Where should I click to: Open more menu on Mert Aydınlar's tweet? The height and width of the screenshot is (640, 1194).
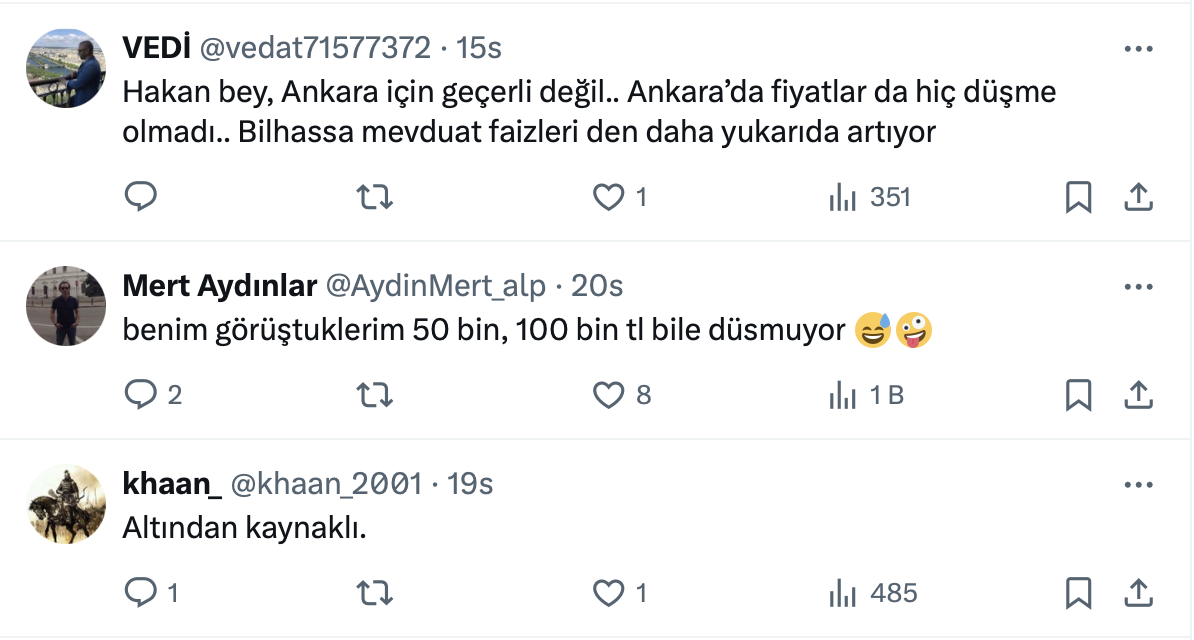(1139, 287)
